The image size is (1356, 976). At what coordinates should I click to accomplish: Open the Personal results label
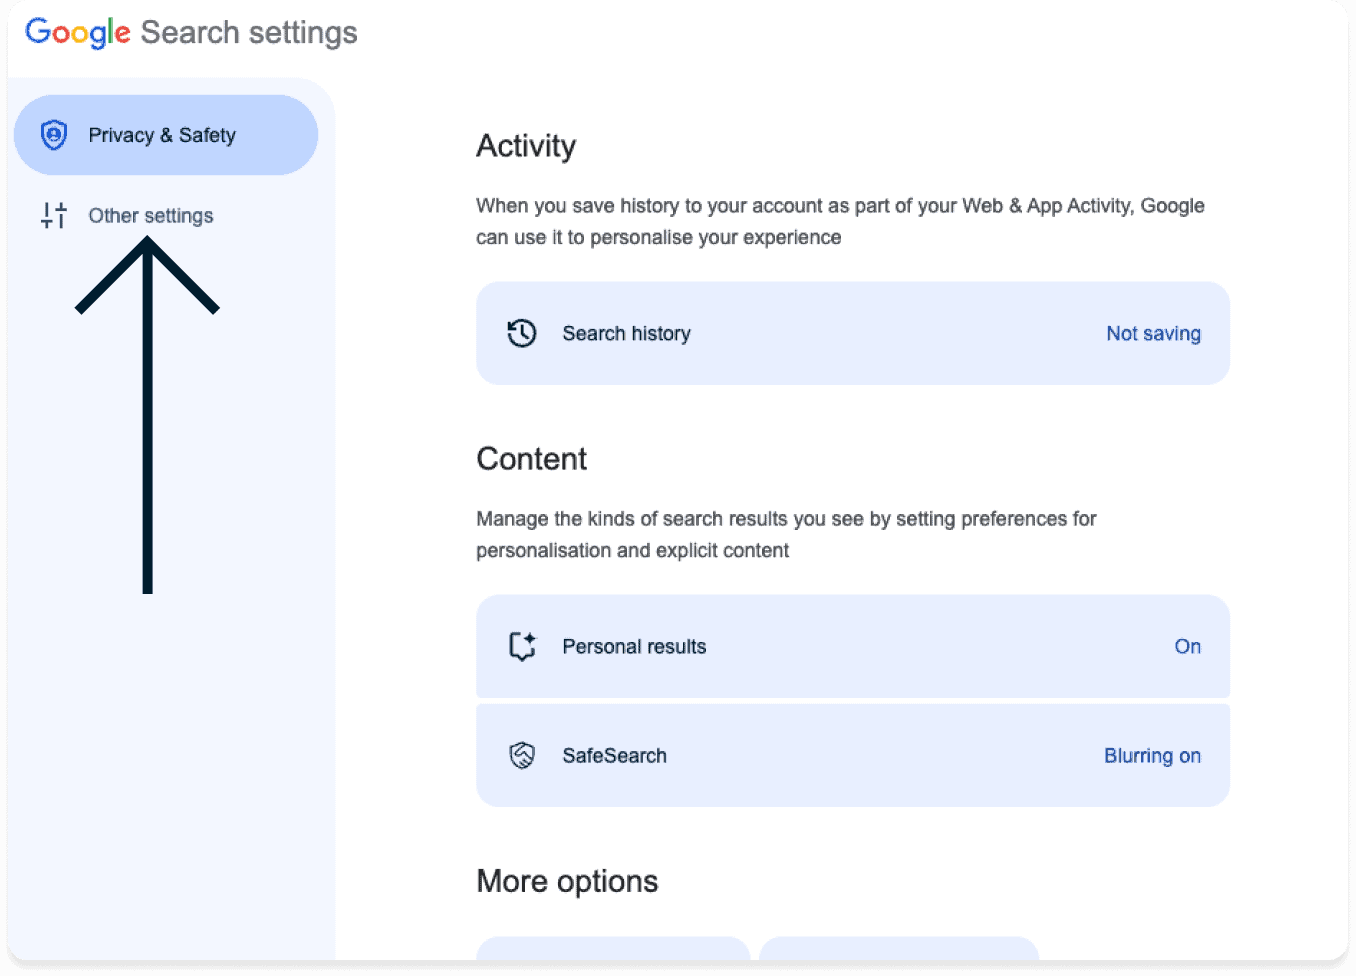point(634,646)
